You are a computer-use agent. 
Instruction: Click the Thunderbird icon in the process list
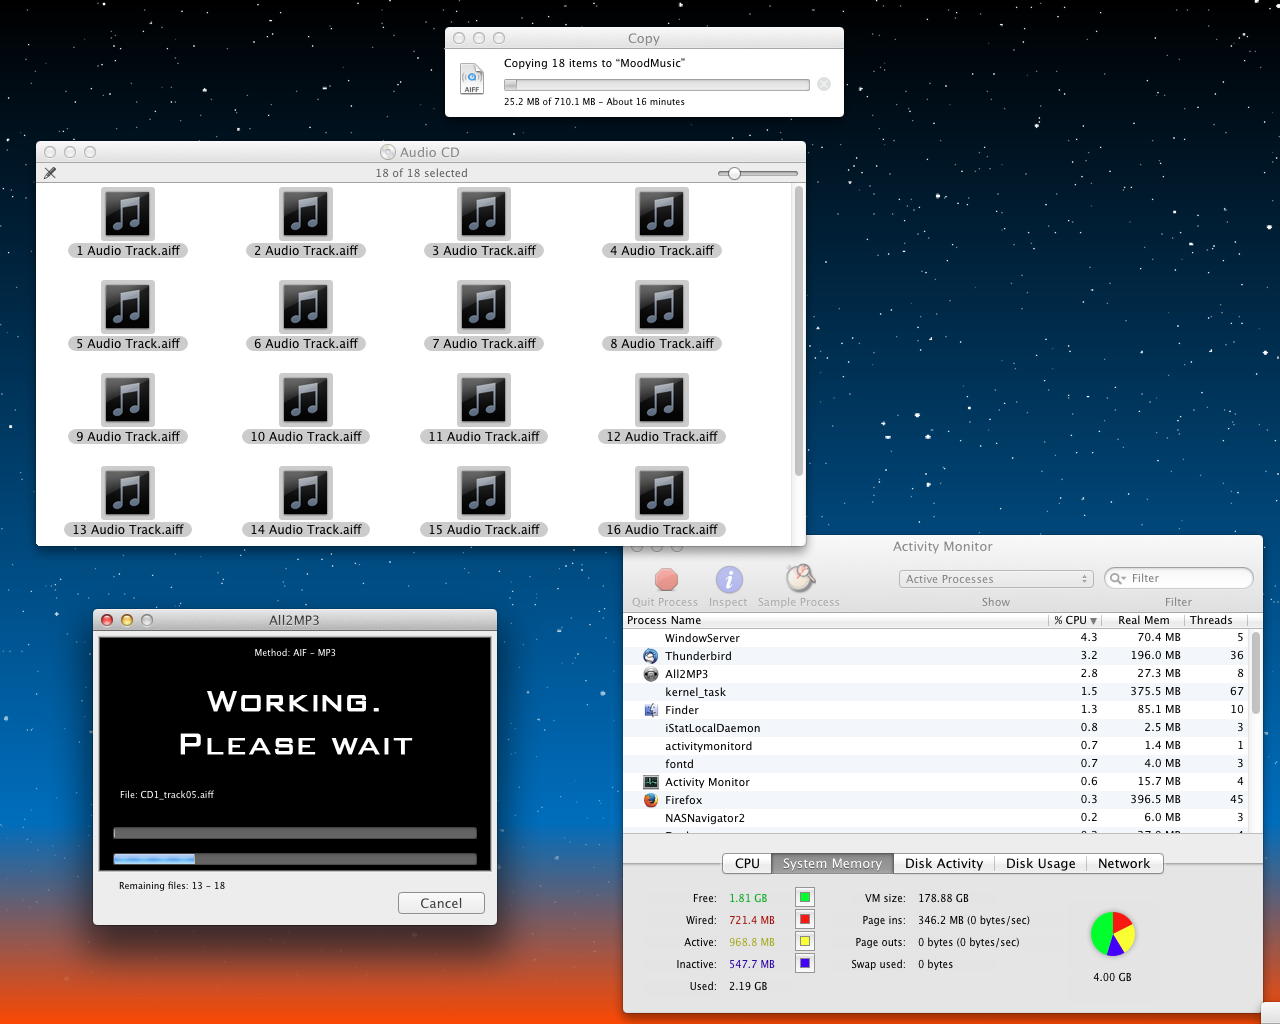(650, 656)
